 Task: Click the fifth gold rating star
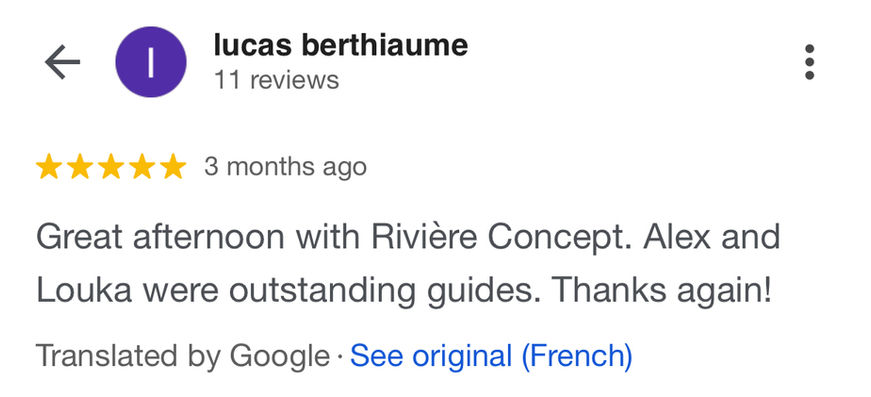coord(173,167)
